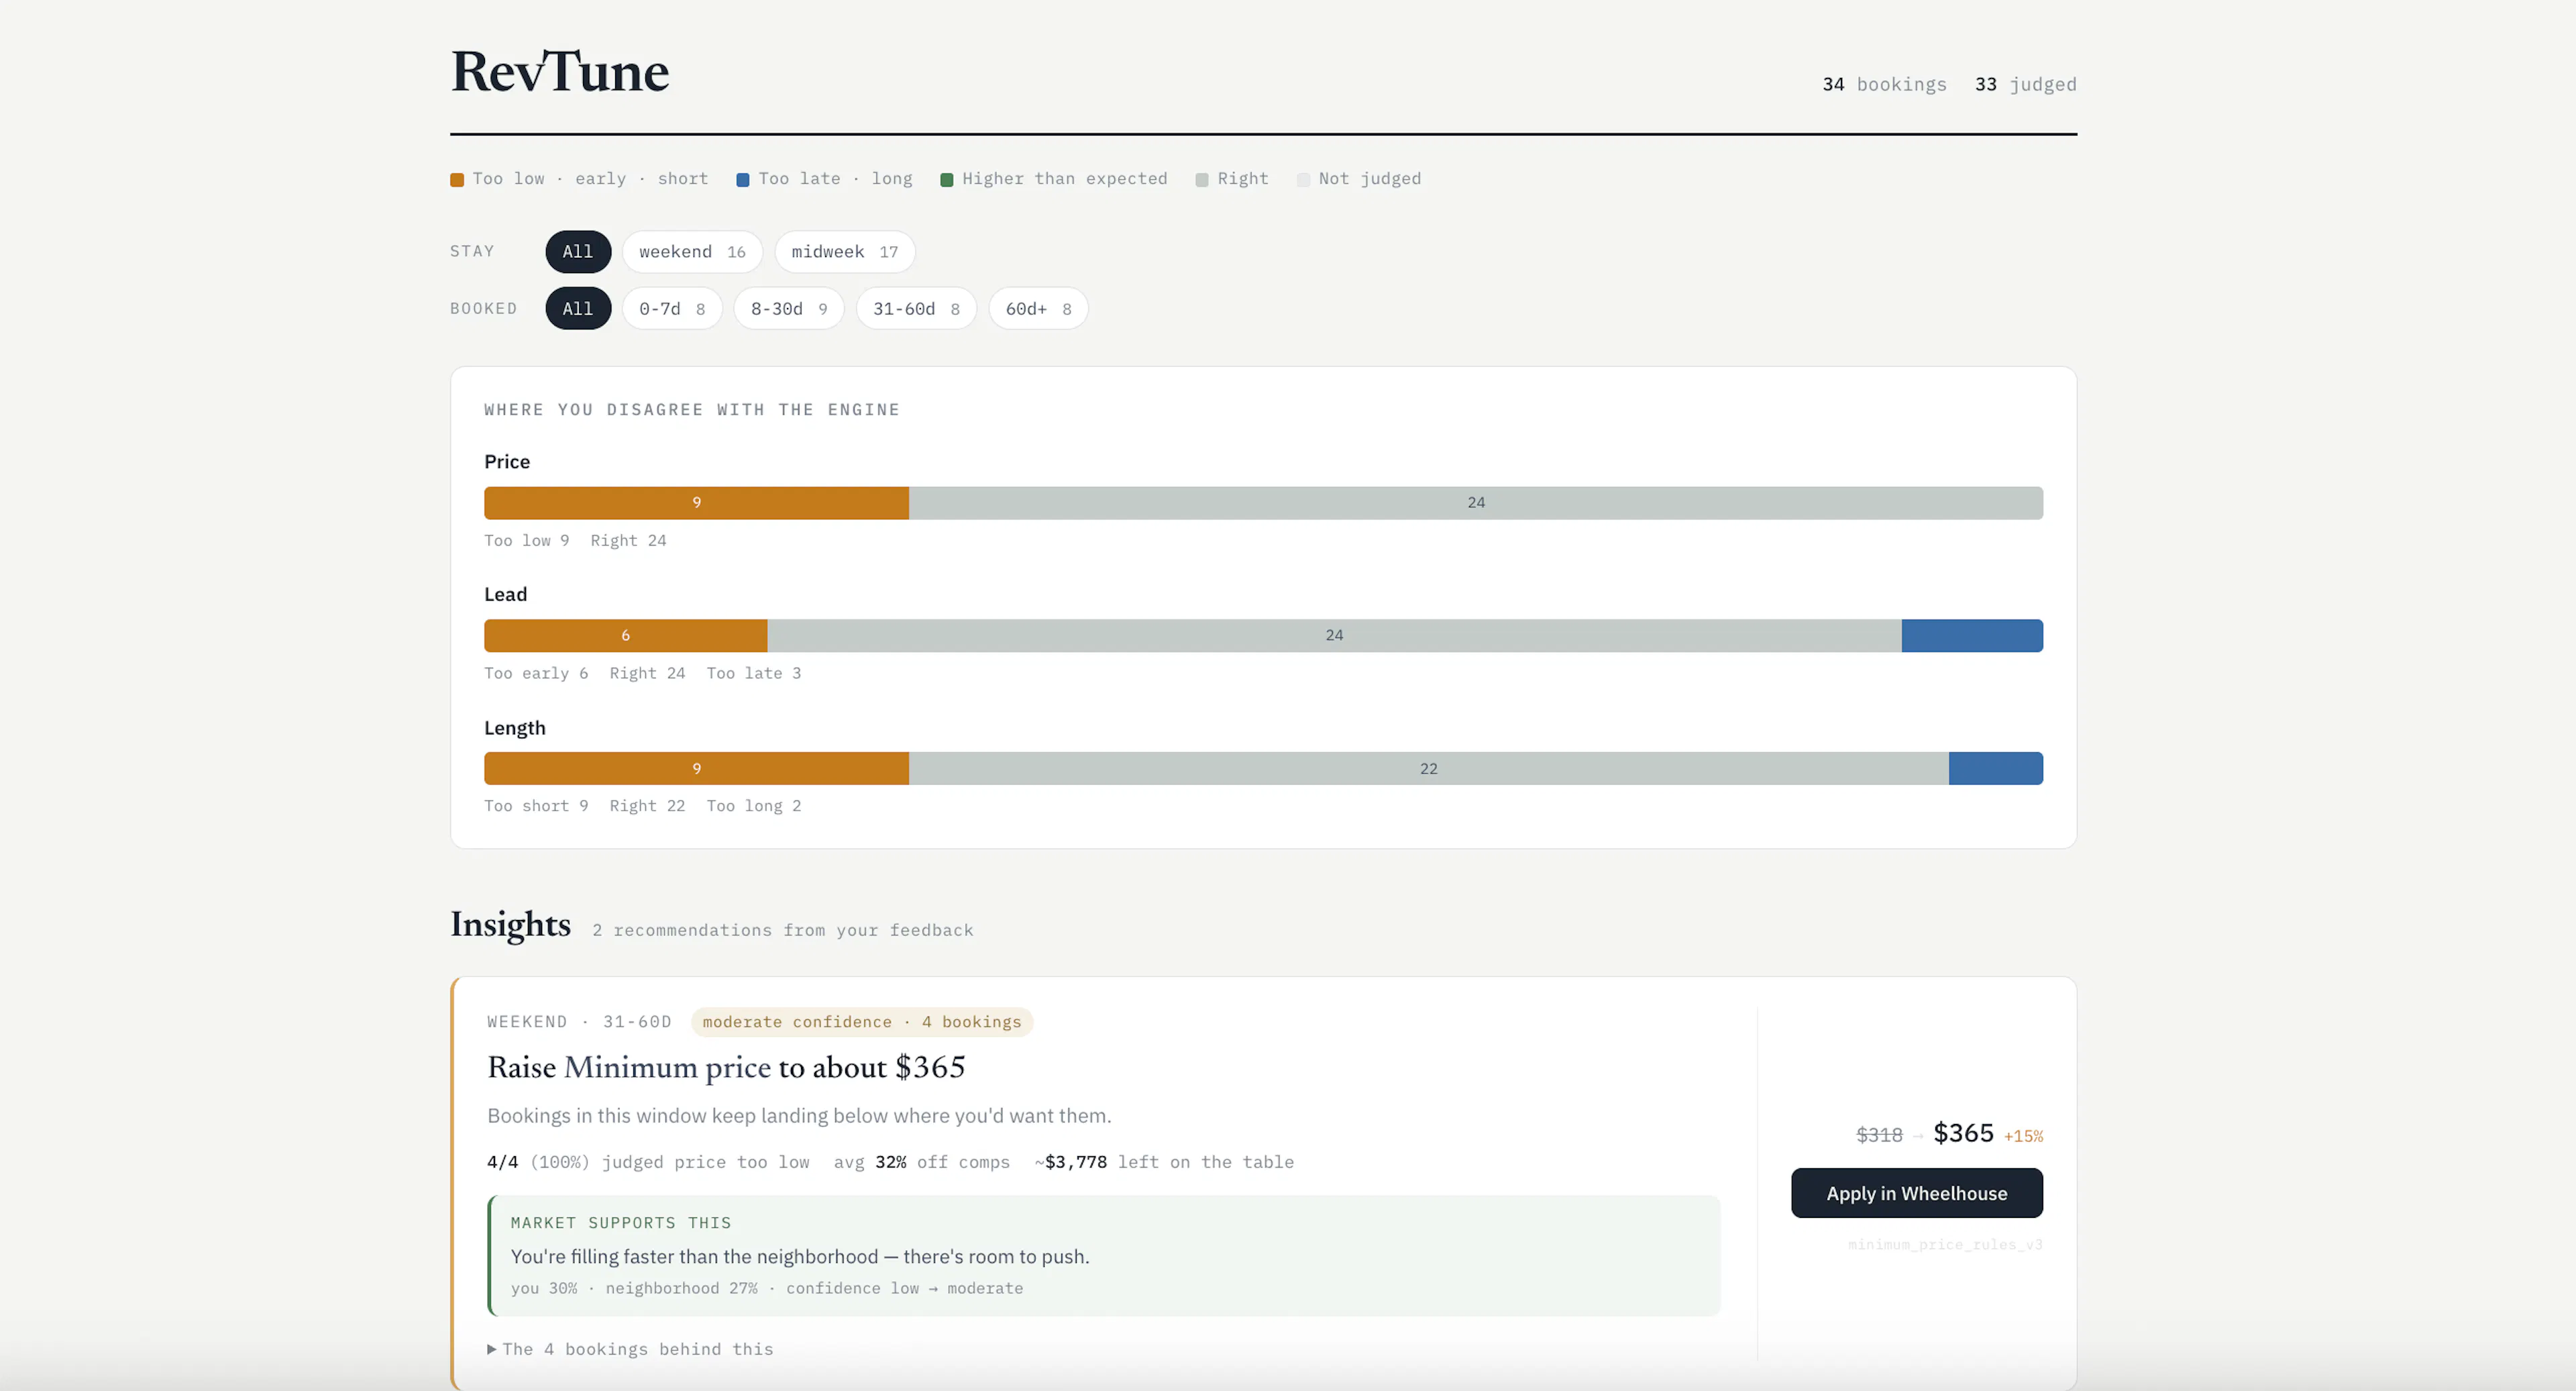
Task: Click the '33 judged' count
Action: click(x=2025, y=84)
